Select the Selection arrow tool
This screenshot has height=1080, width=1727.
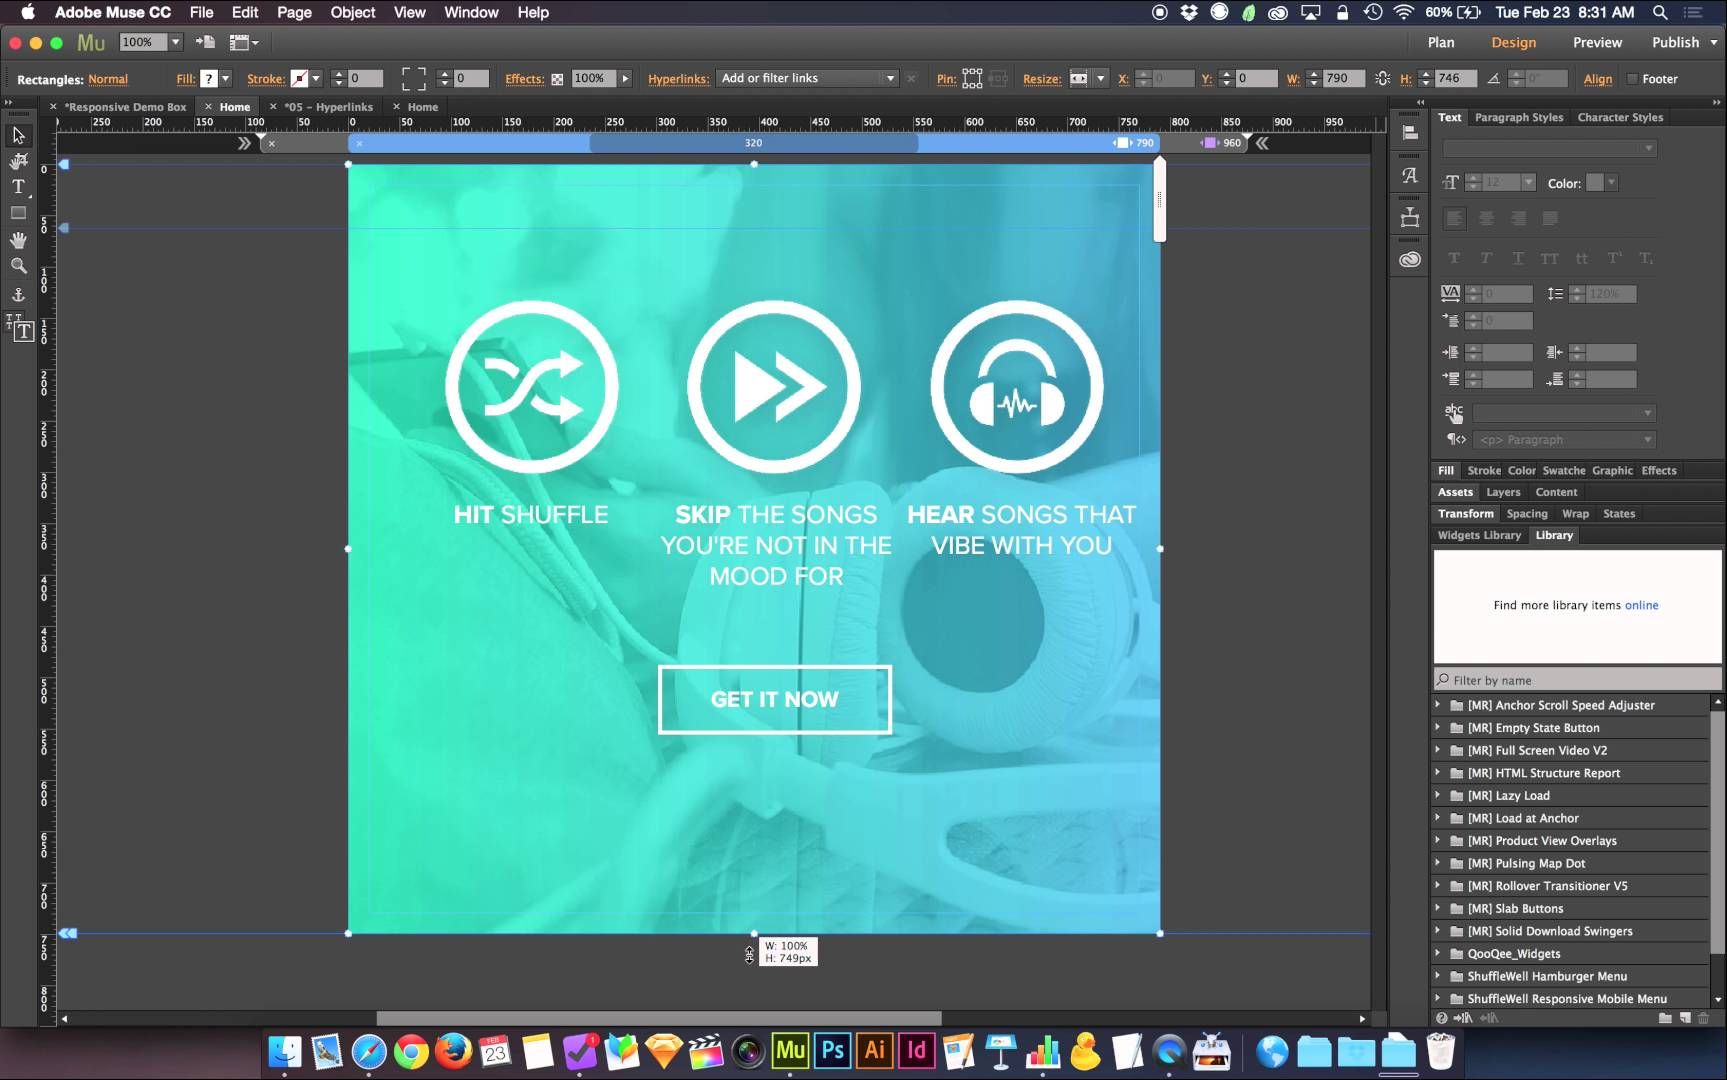point(18,135)
